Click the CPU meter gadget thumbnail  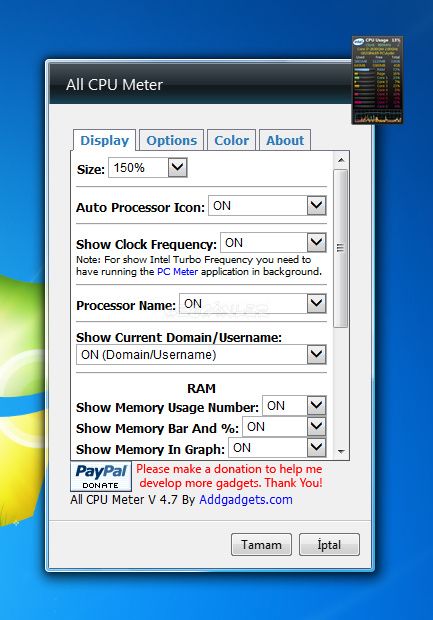point(377,80)
